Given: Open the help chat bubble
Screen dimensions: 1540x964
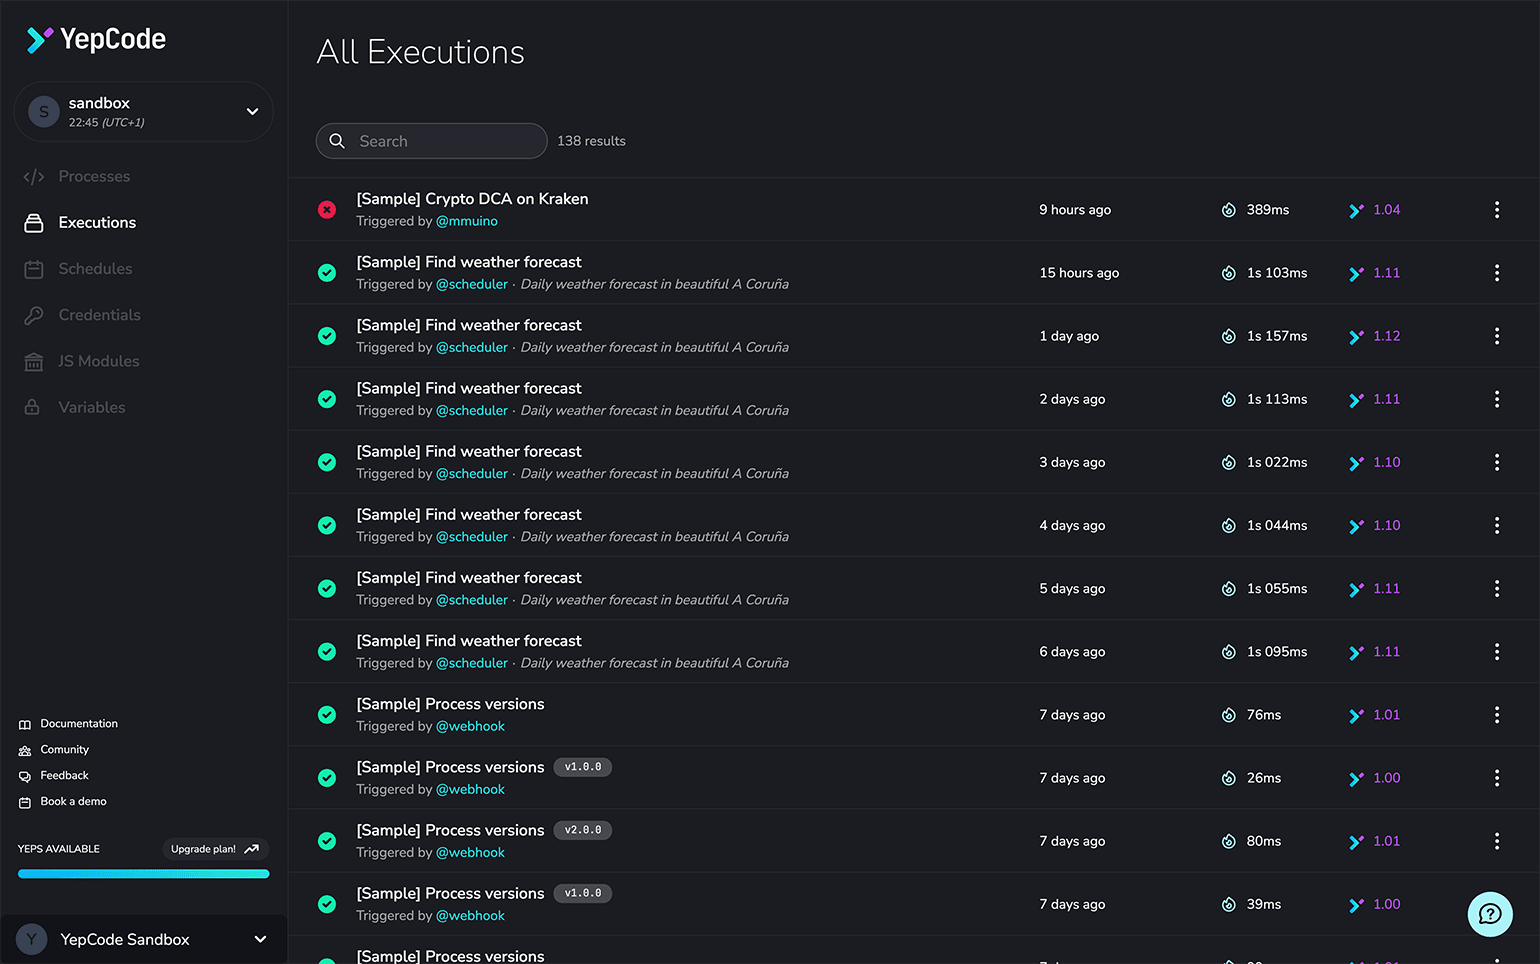Looking at the screenshot, I should [1489, 914].
